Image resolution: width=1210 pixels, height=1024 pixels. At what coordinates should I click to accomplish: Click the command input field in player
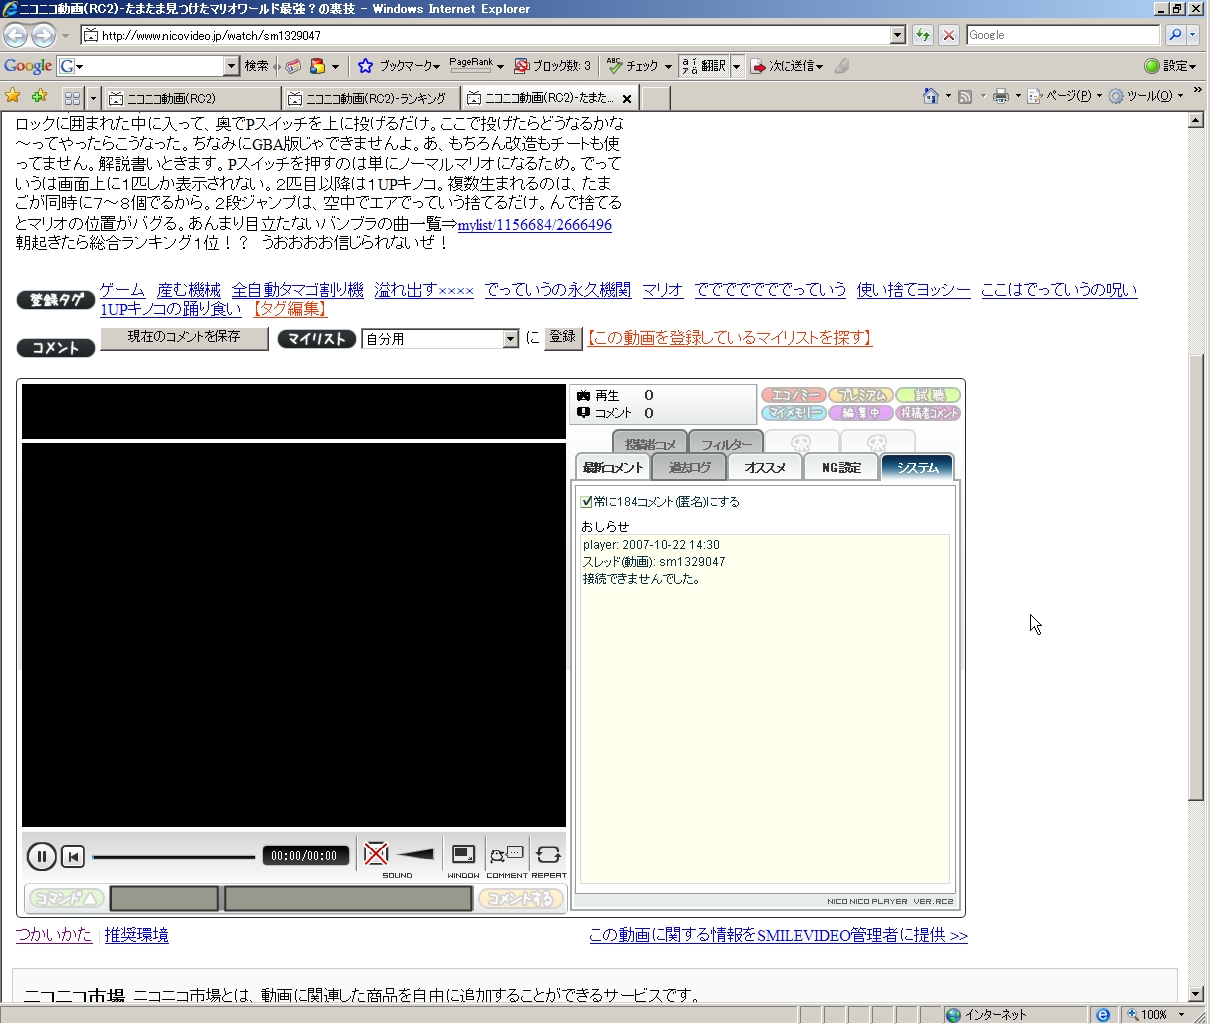(x=164, y=898)
